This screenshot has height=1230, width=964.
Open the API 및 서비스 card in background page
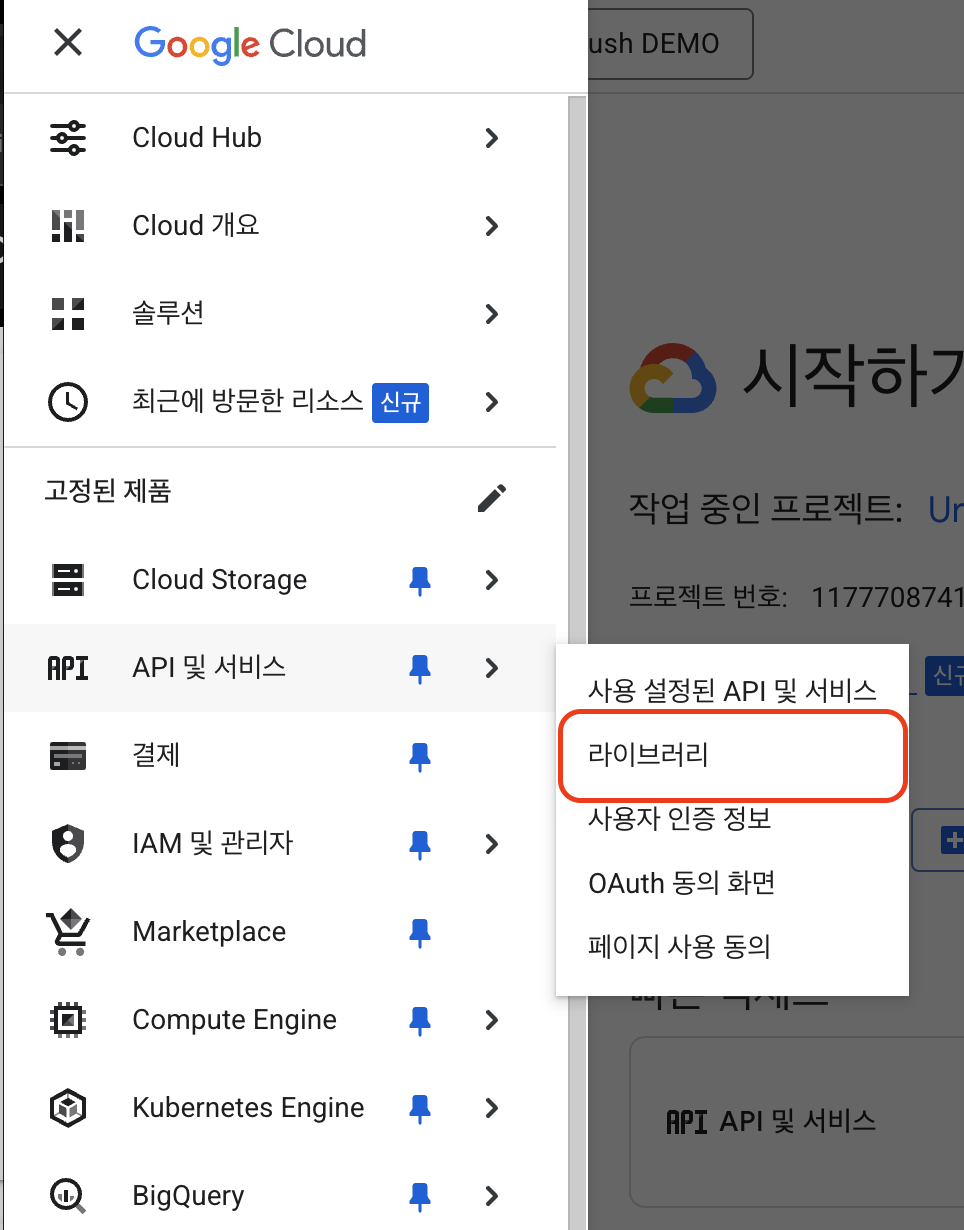(796, 1122)
